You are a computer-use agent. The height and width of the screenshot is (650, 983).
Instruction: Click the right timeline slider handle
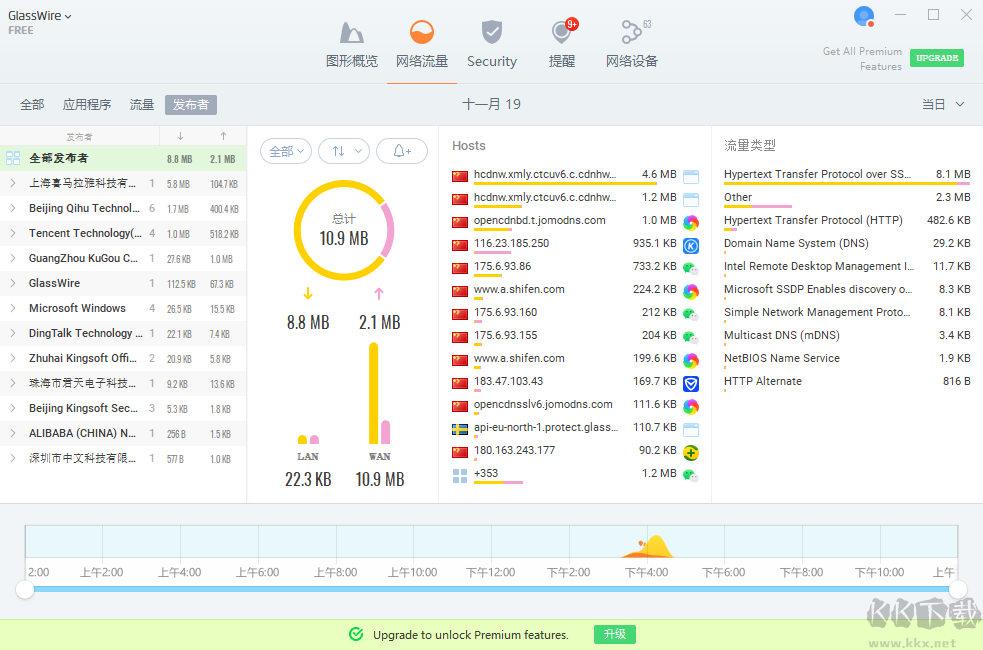(x=957, y=589)
